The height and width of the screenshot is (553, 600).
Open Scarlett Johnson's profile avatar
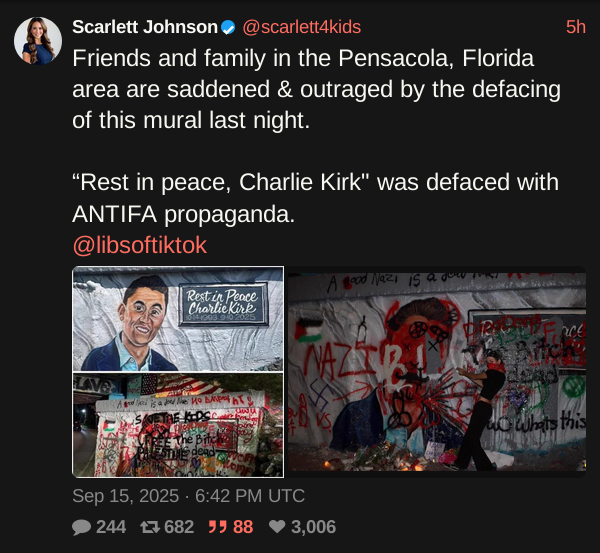tap(38, 41)
